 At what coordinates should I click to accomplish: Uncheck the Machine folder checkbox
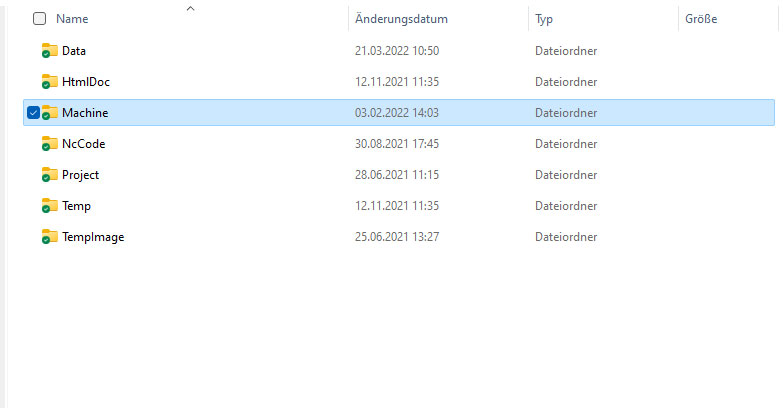(33, 113)
